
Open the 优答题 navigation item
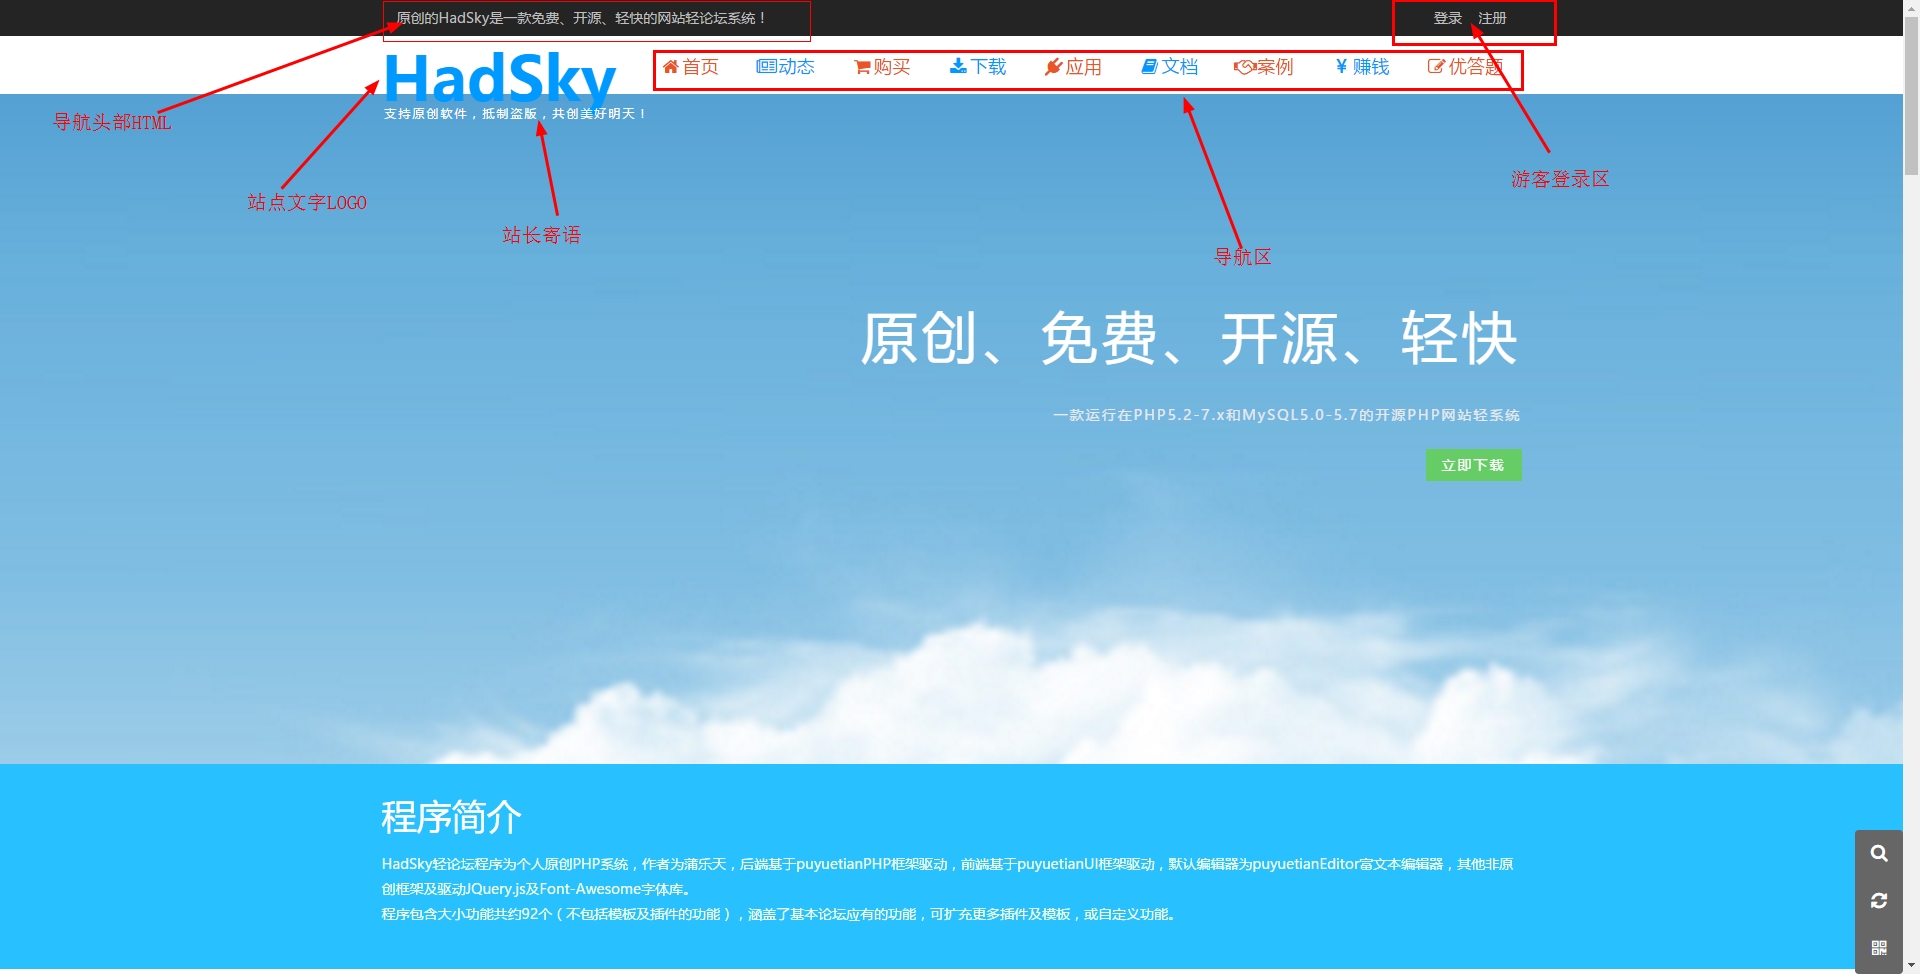pos(1465,67)
